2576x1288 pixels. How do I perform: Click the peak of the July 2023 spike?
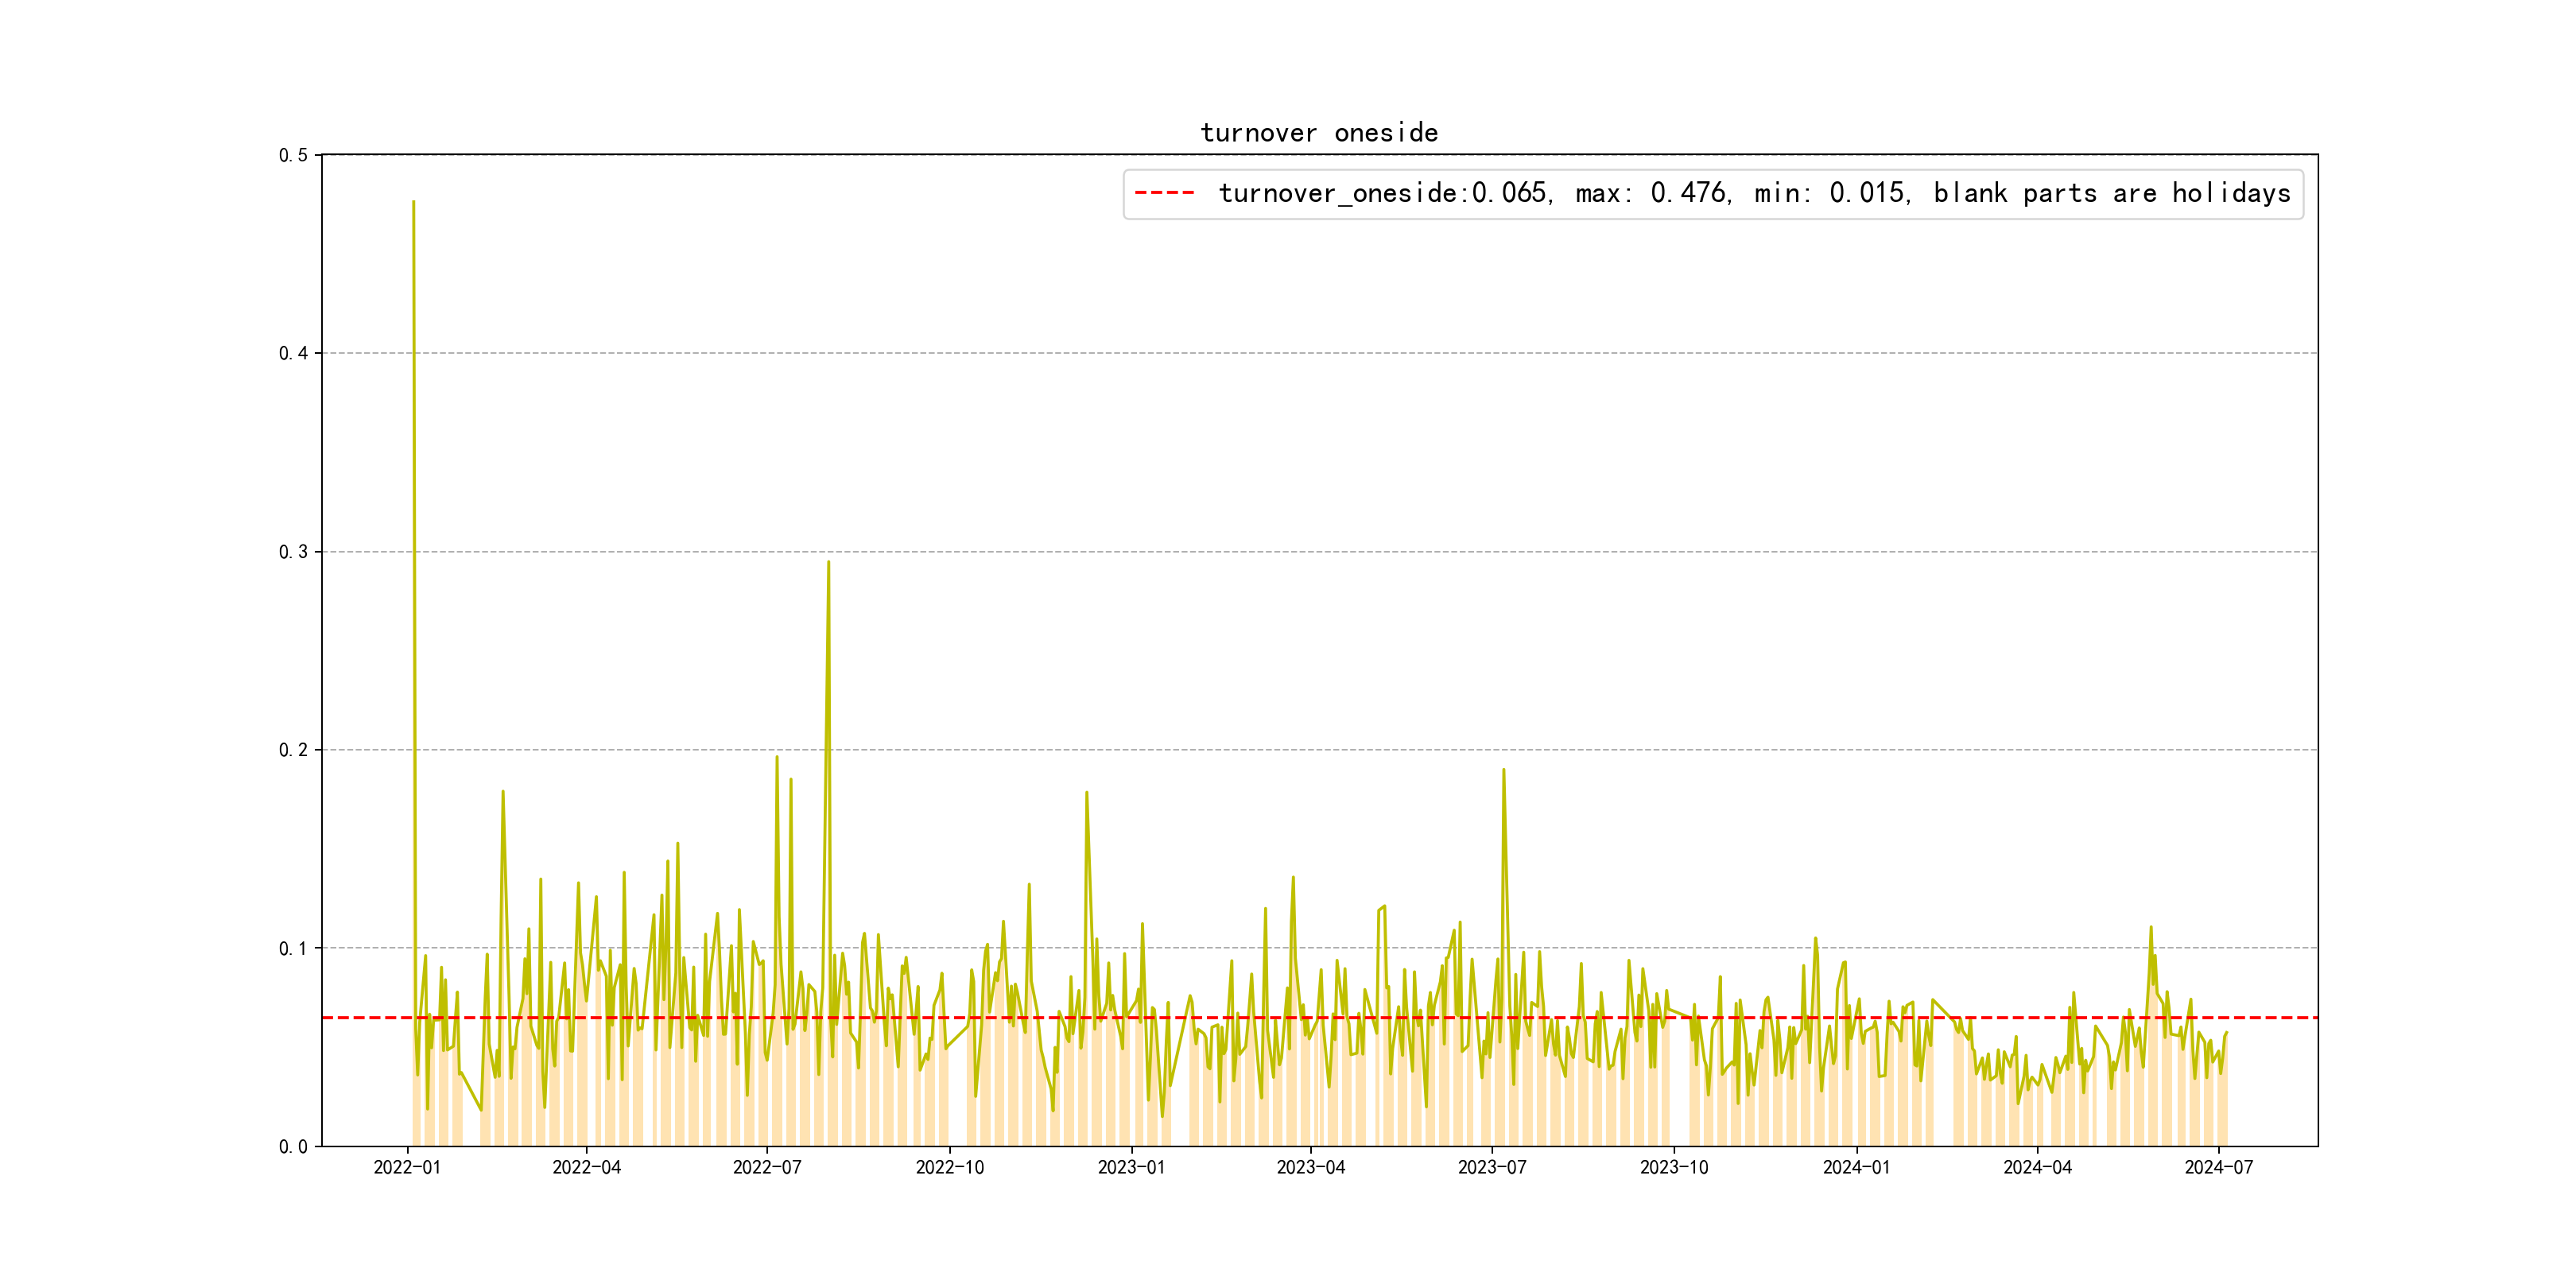tap(1503, 770)
